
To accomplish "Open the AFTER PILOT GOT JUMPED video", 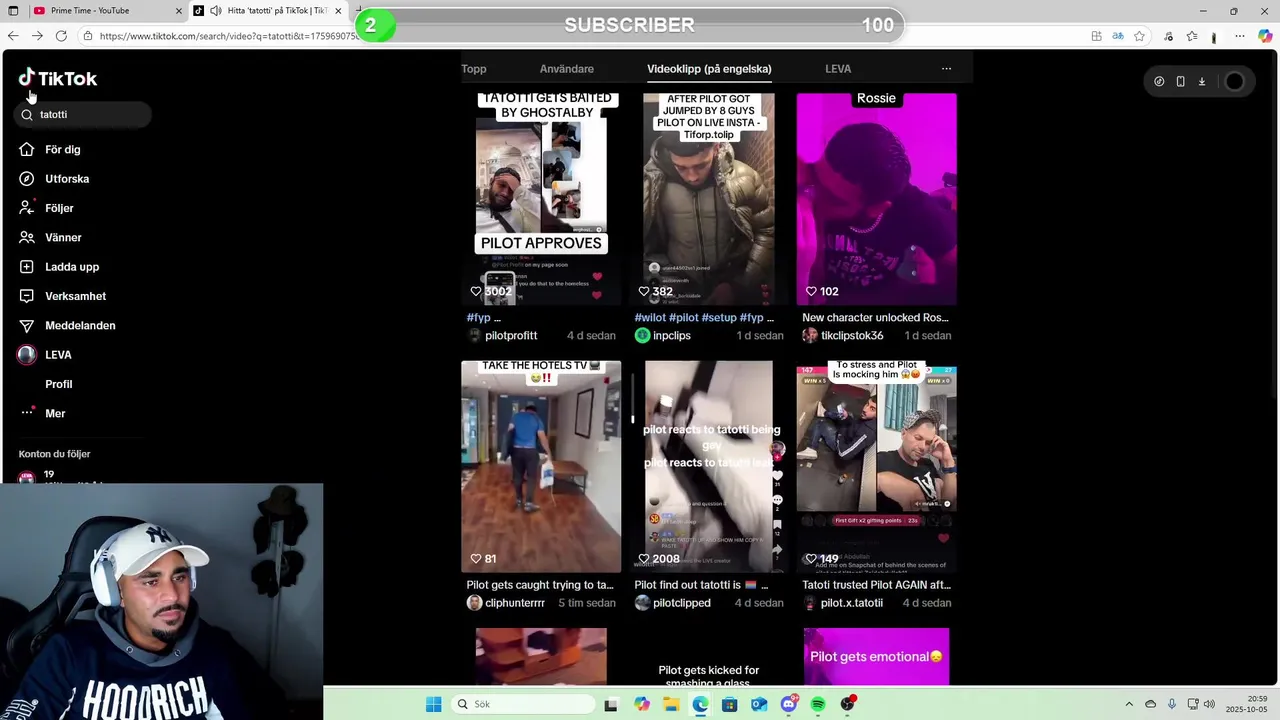I will tap(709, 199).
